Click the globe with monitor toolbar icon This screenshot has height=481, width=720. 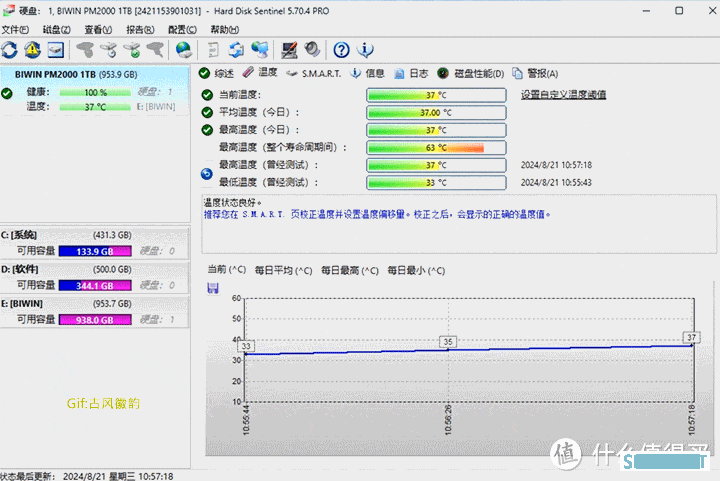[260, 50]
